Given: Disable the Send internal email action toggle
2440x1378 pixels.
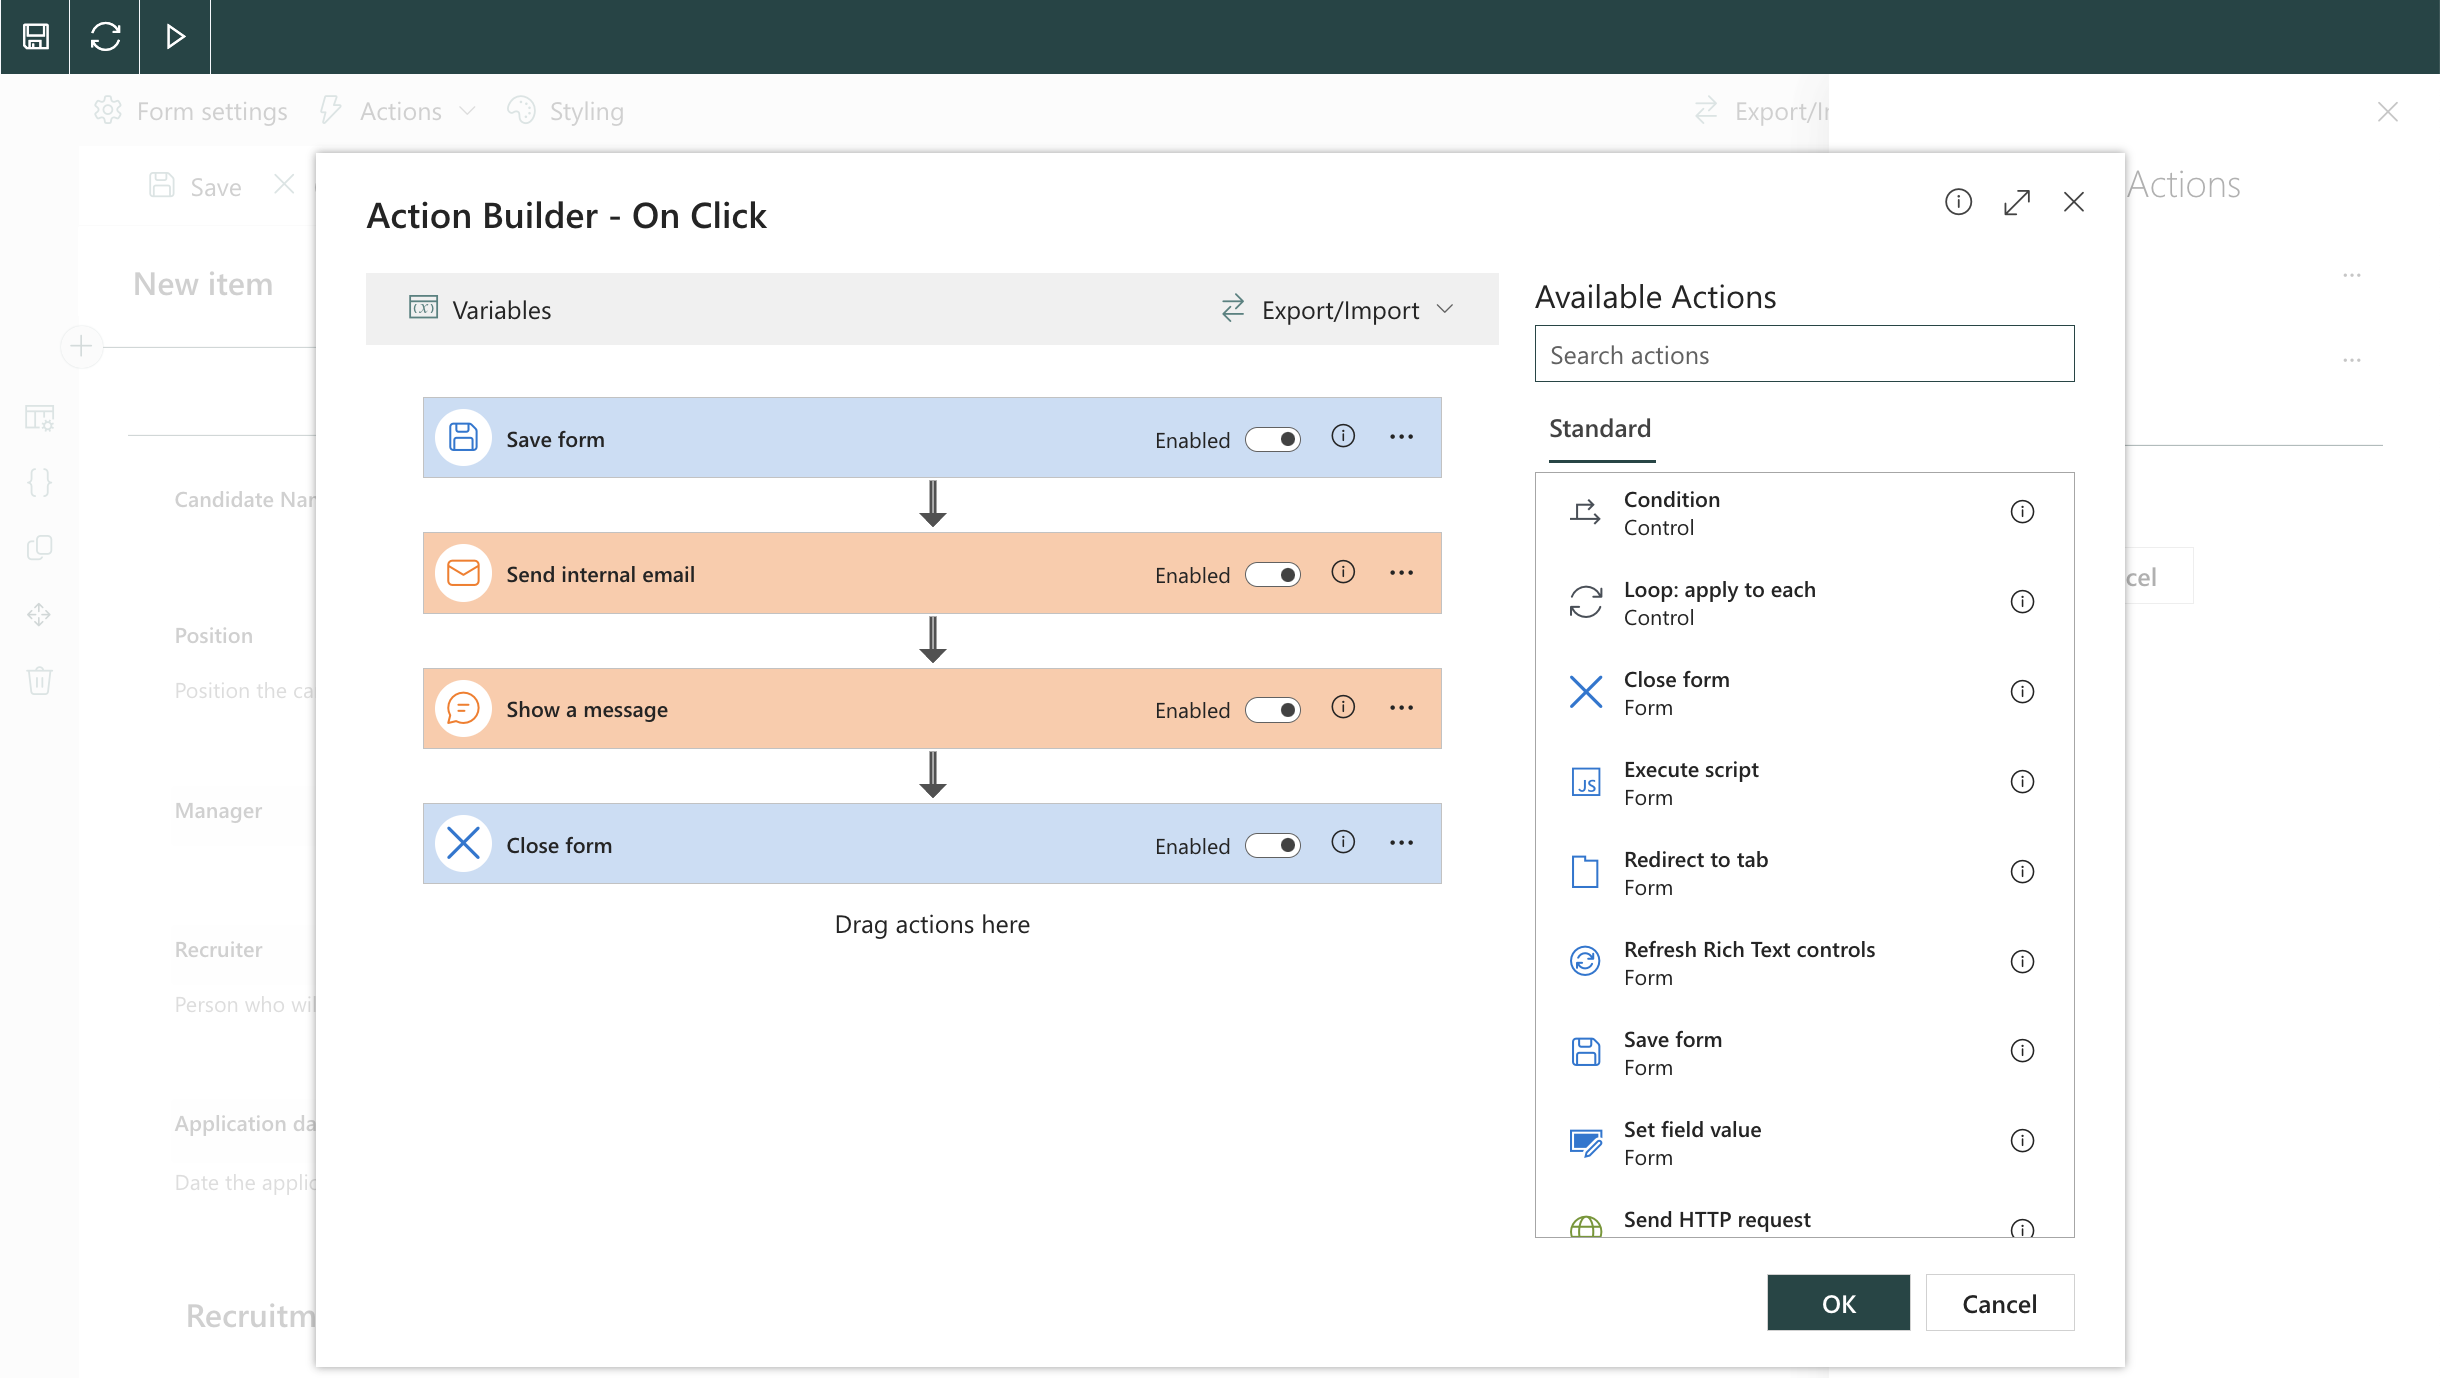Looking at the screenshot, I should pyautogui.click(x=1273, y=574).
